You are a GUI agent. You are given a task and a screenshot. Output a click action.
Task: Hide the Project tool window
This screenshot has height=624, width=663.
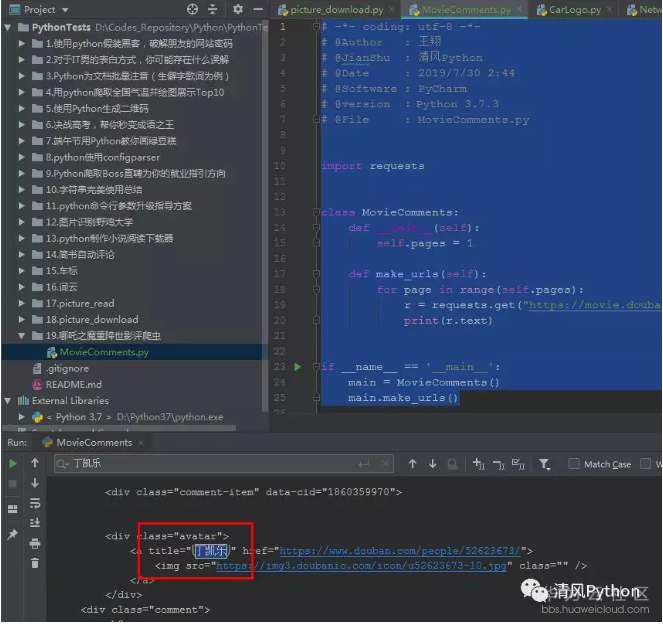pyautogui.click(x=258, y=9)
